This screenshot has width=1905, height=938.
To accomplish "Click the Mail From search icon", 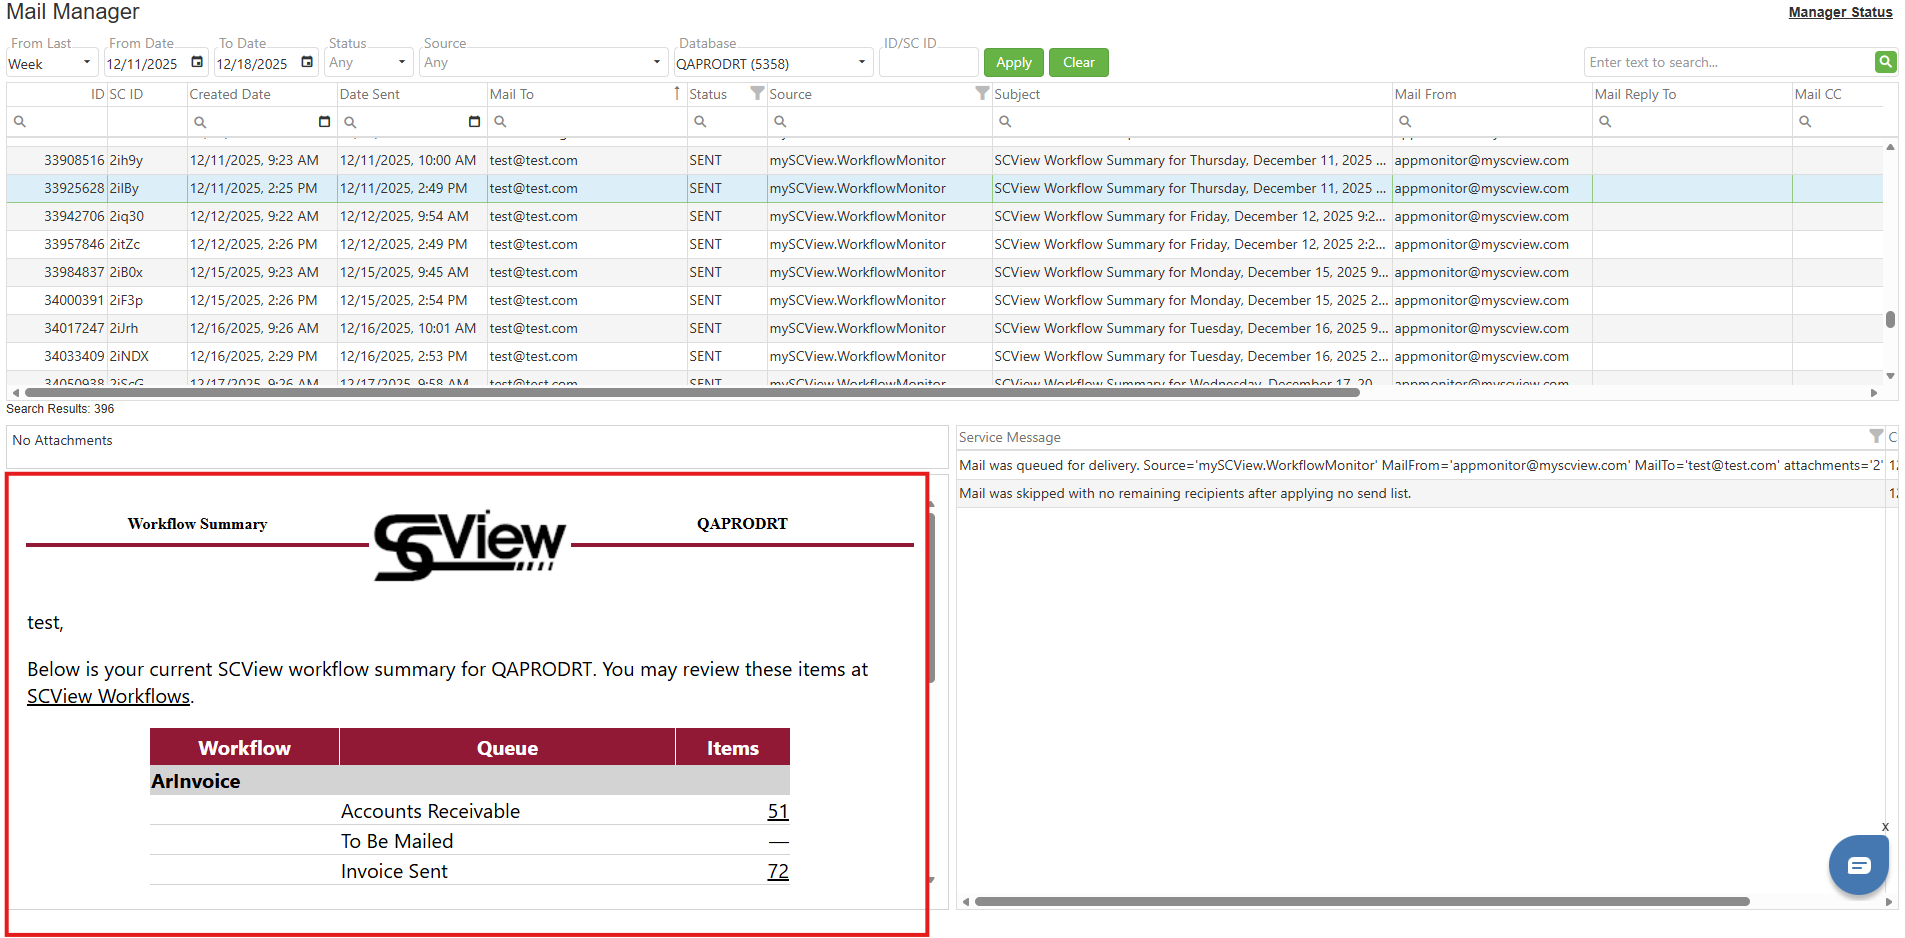I will 1405,121.
